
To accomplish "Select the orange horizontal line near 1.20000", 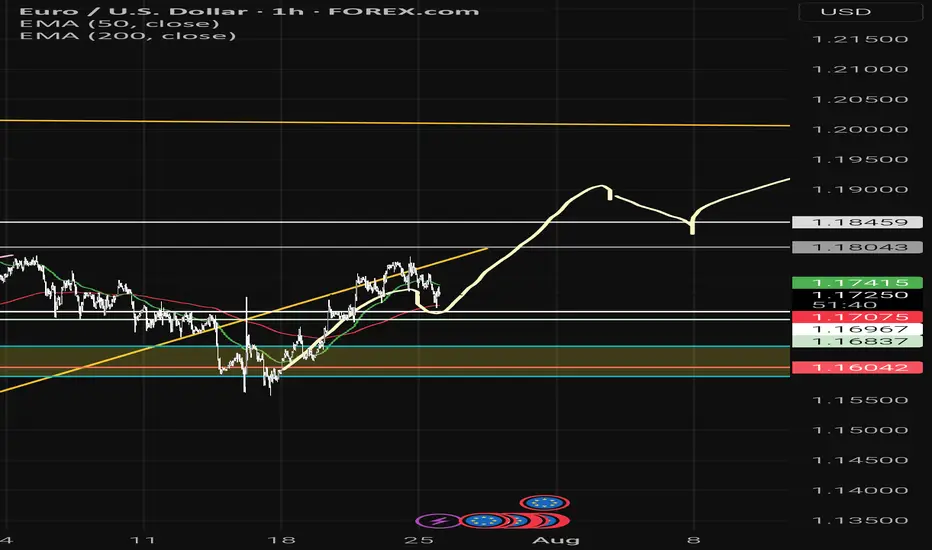I will point(395,123).
